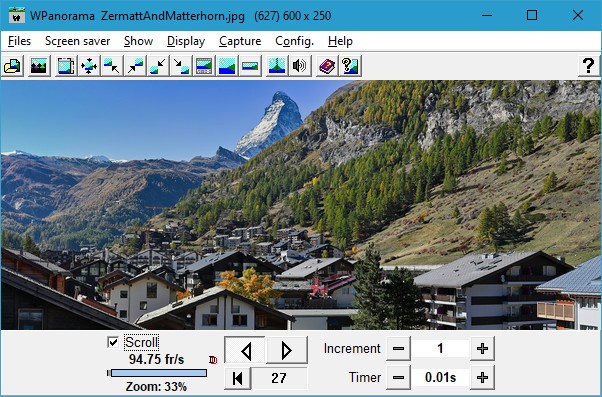This screenshot has height=397, width=602.
Task: Click the move to upper-right corner icon
Action: click(135, 66)
